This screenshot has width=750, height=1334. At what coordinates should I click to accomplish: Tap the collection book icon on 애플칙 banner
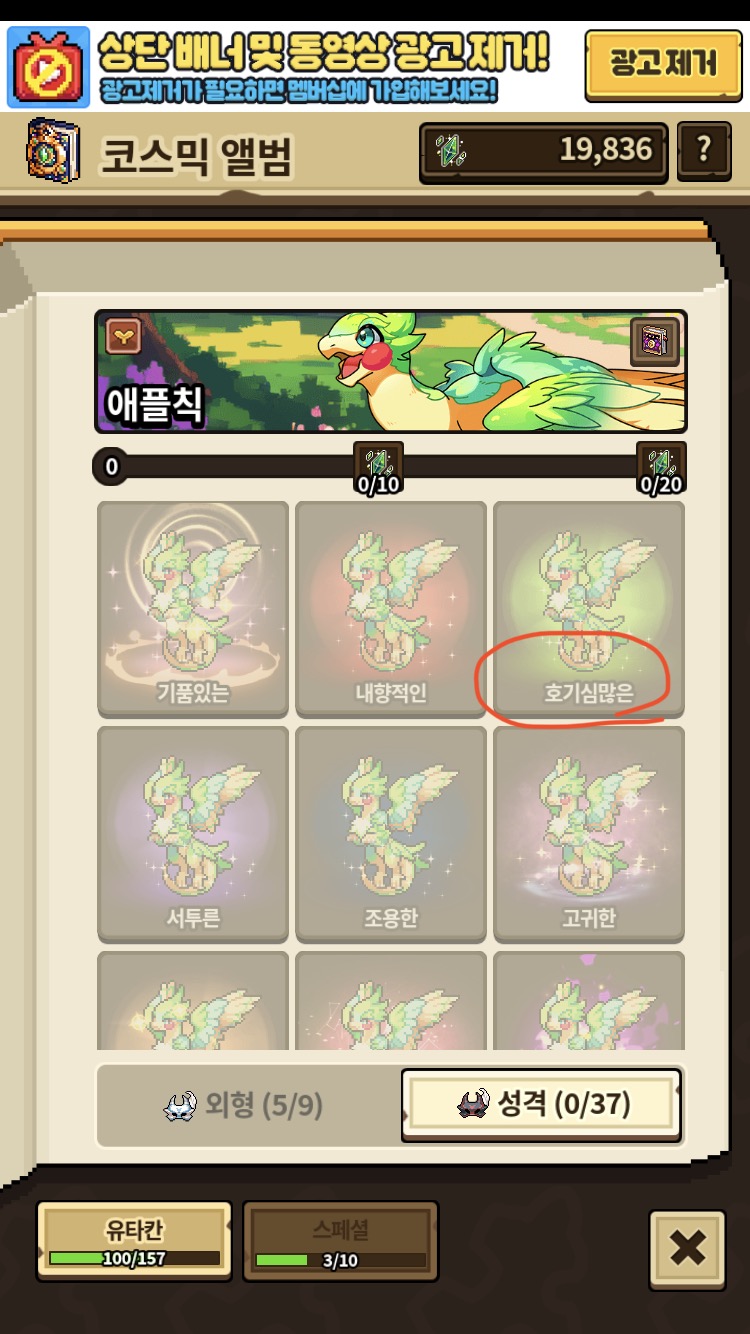pos(656,343)
